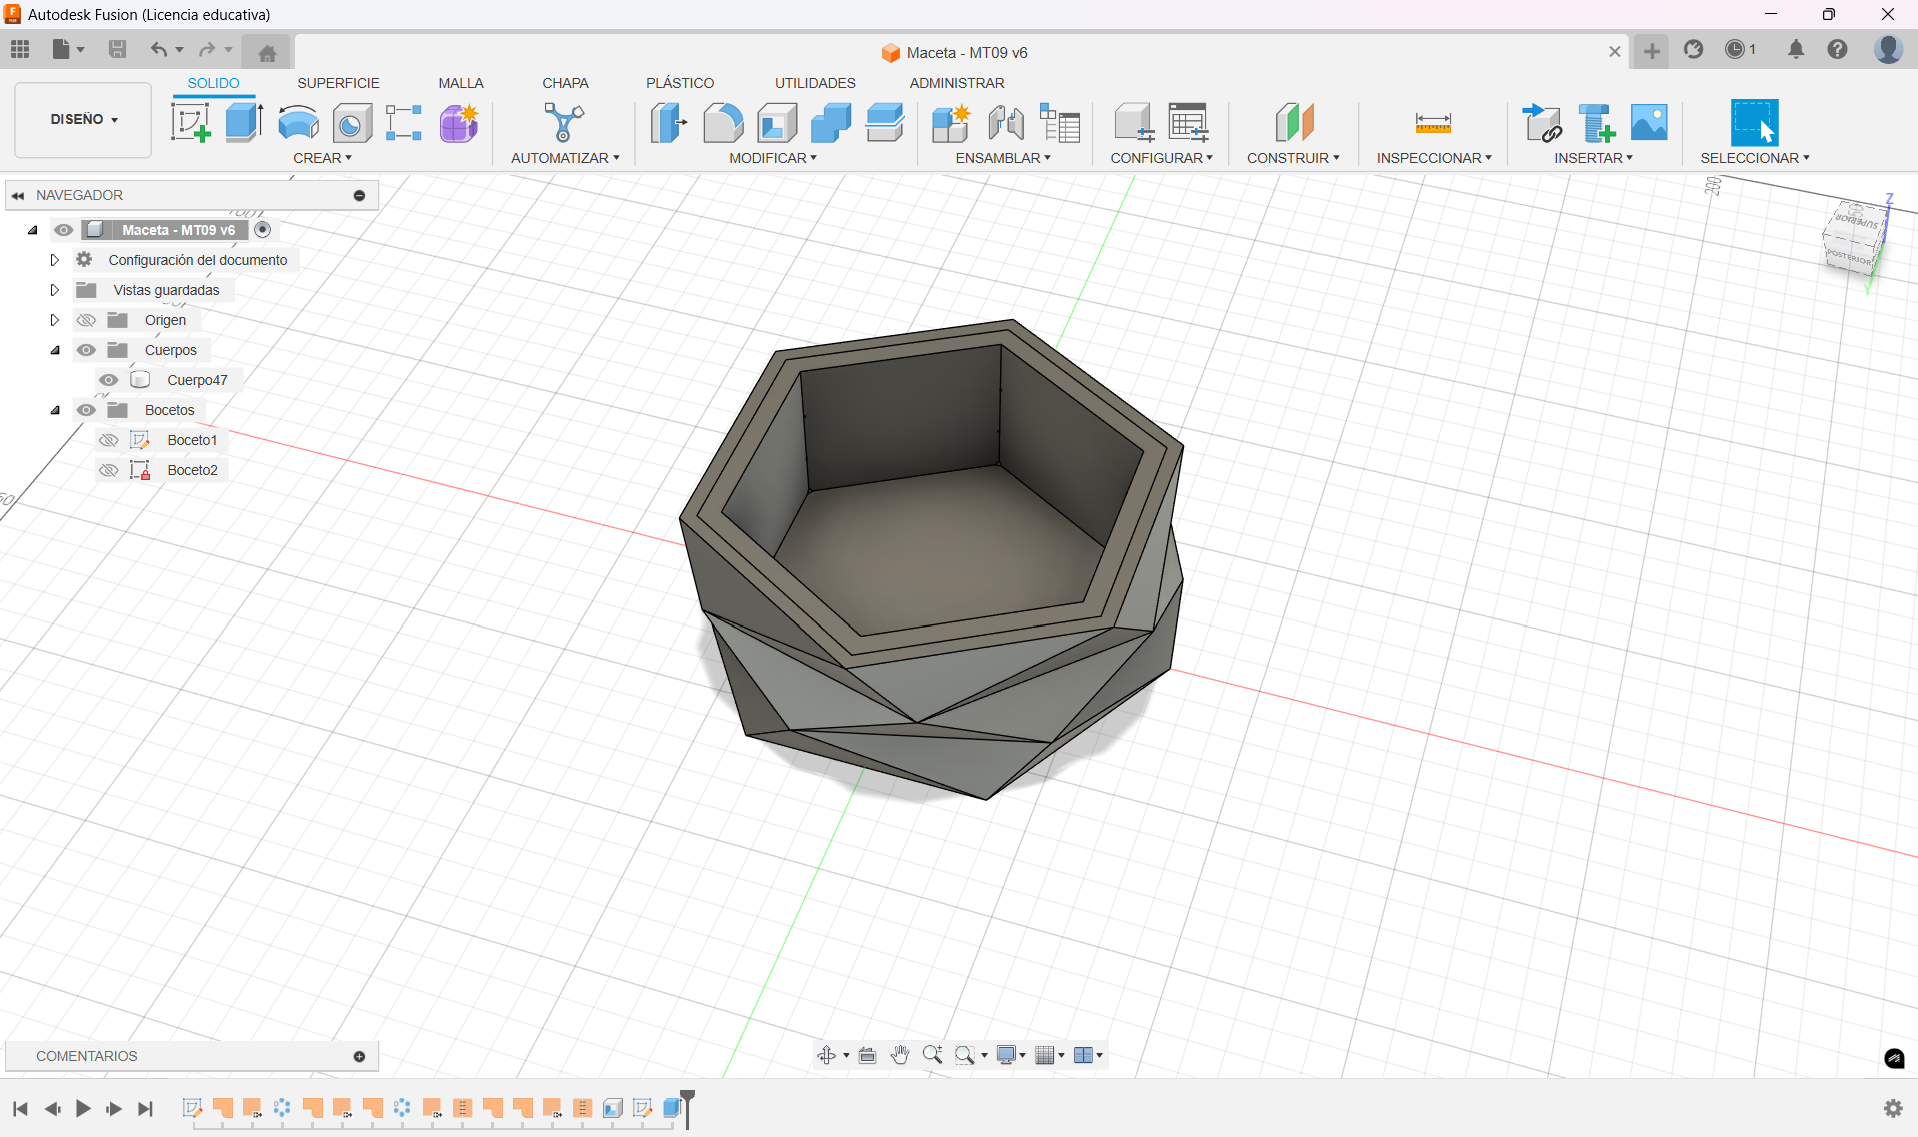Screen dimensions: 1918x1137
Task: Click the Construct offset plane icon
Action: point(1294,123)
